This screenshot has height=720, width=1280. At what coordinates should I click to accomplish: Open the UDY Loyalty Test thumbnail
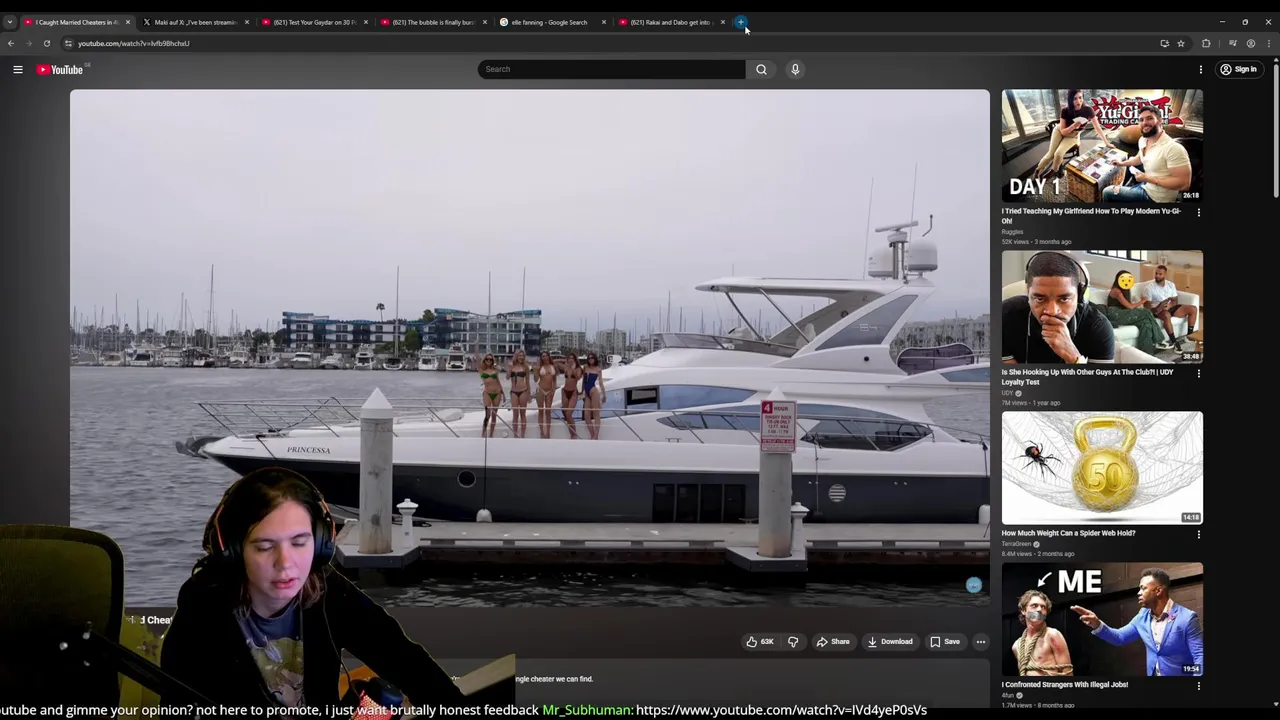pos(1102,307)
